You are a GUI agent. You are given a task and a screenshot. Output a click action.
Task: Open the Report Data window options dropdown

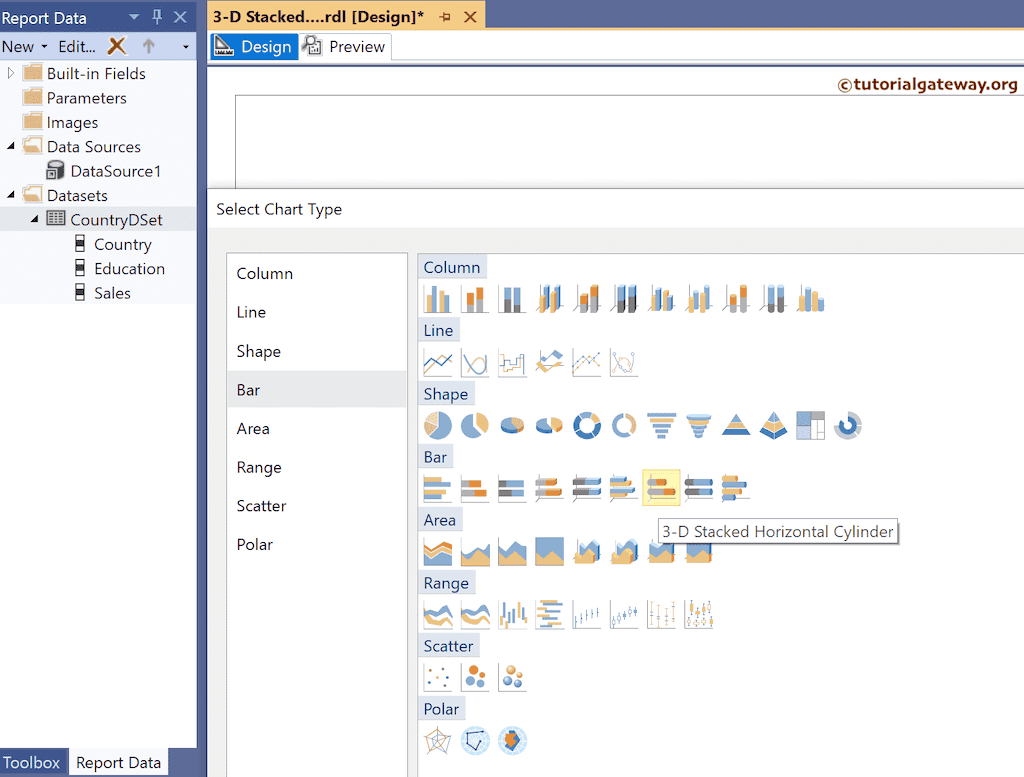134,17
